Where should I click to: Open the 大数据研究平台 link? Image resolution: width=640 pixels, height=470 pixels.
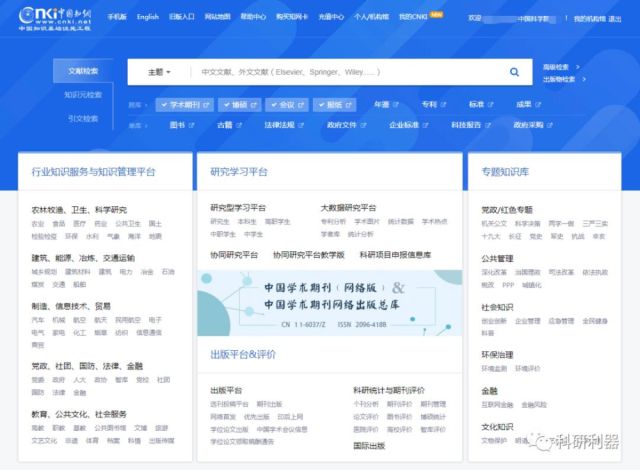(348, 208)
